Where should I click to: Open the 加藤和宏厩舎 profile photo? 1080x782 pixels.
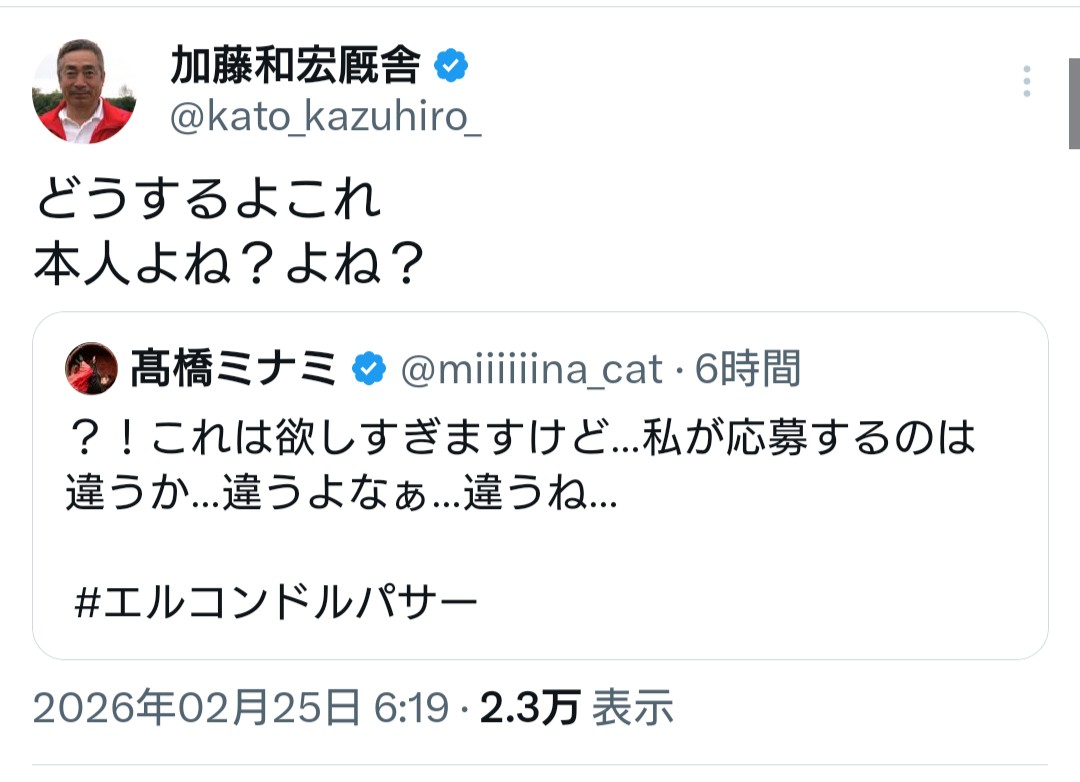click(x=83, y=92)
